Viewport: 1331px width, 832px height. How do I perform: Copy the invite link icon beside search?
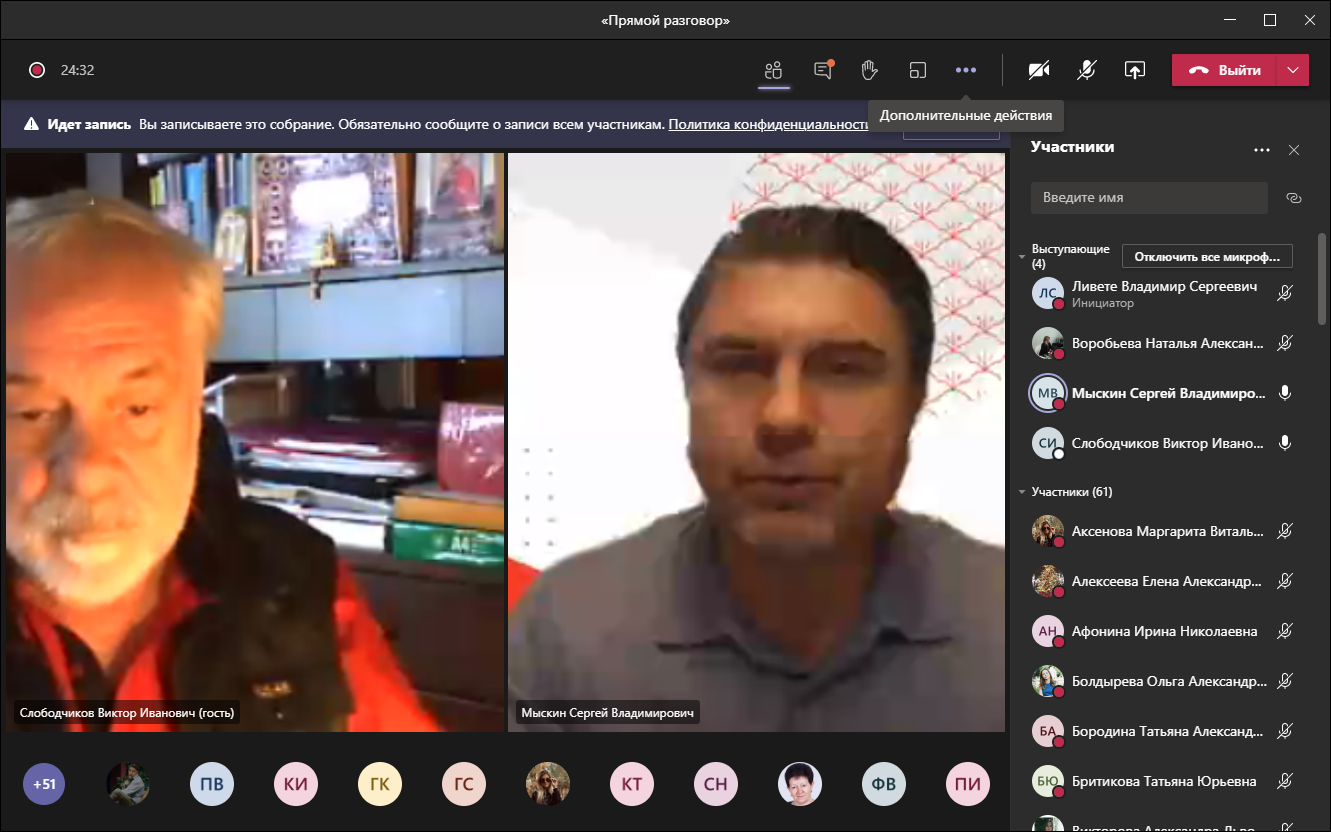click(1293, 198)
